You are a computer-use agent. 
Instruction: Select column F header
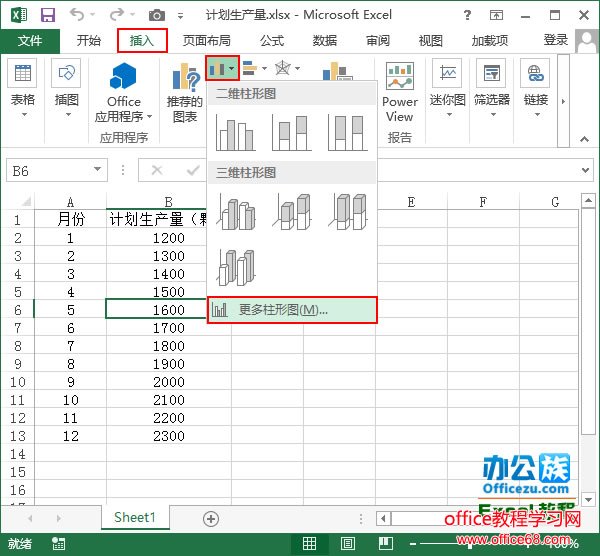pyautogui.click(x=483, y=202)
